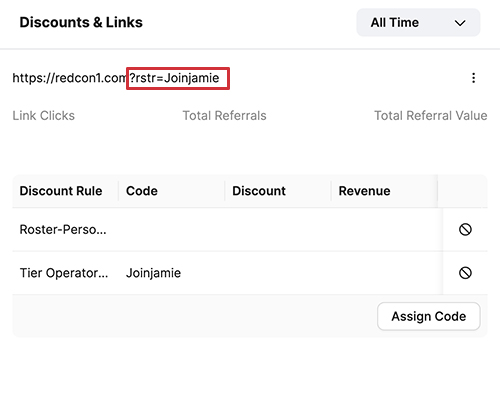The width and height of the screenshot is (500, 400).
Task: Open the All Time period dropdown
Action: [x=418, y=23]
